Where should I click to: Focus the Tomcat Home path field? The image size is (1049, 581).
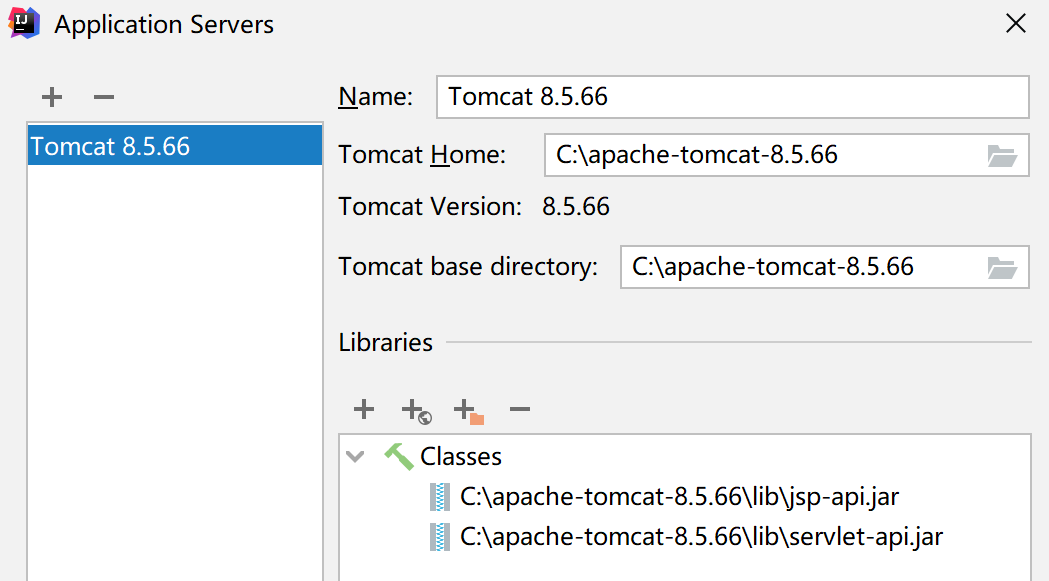tap(760, 155)
